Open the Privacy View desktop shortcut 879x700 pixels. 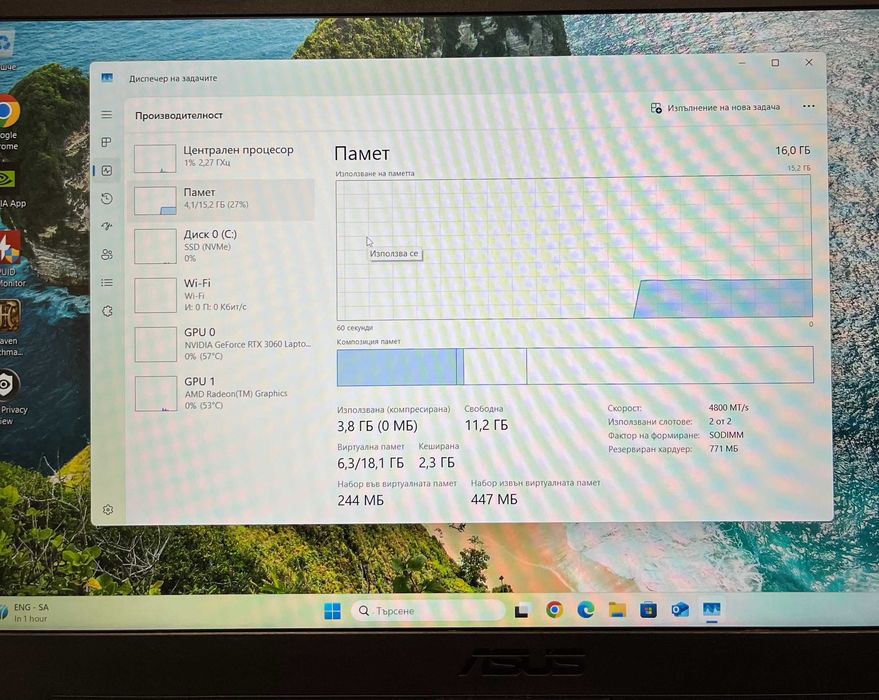click(11, 398)
